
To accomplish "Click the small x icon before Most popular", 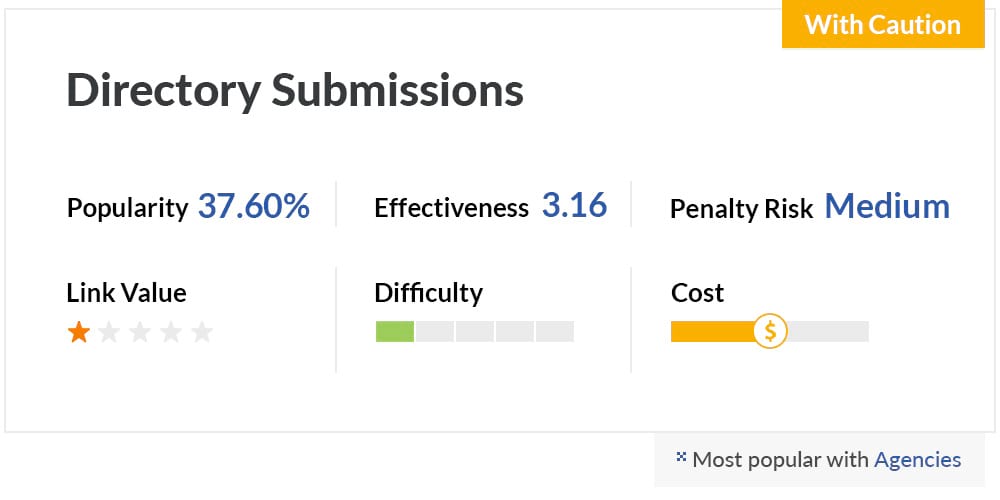I will (x=680, y=457).
